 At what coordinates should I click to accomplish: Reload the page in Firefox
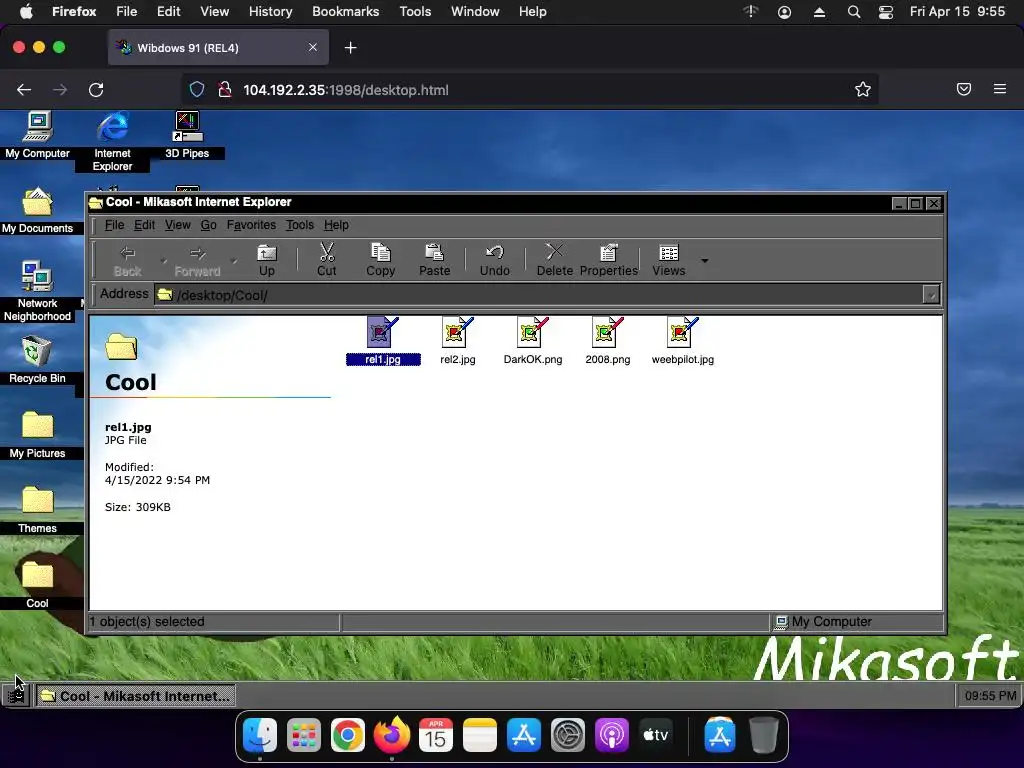coord(96,89)
